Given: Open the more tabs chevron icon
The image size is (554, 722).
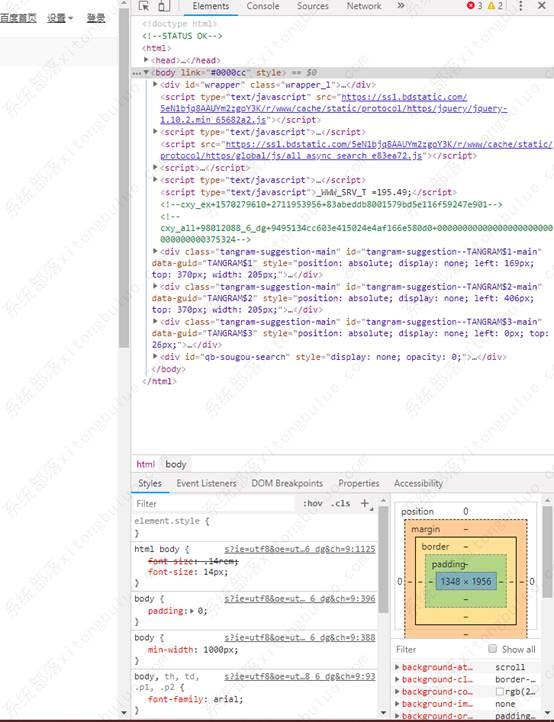Looking at the screenshot, I should (x=401, y=6).
